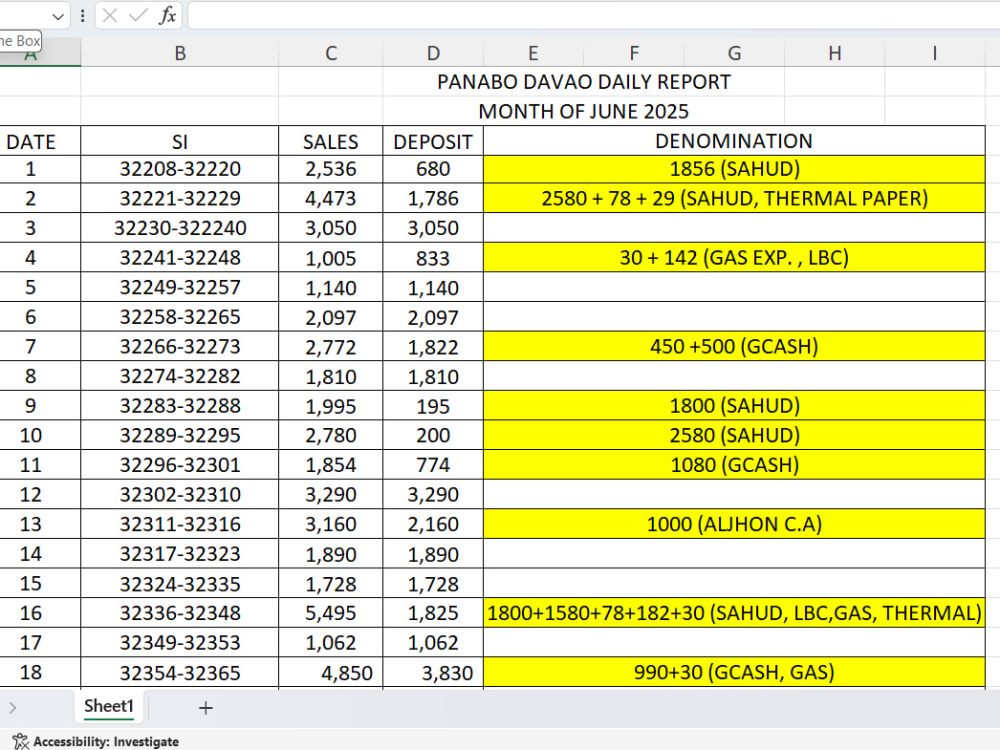Select the SI cell 32354-32365
The width and height of the screenshot is (1000, 750).
180,672
